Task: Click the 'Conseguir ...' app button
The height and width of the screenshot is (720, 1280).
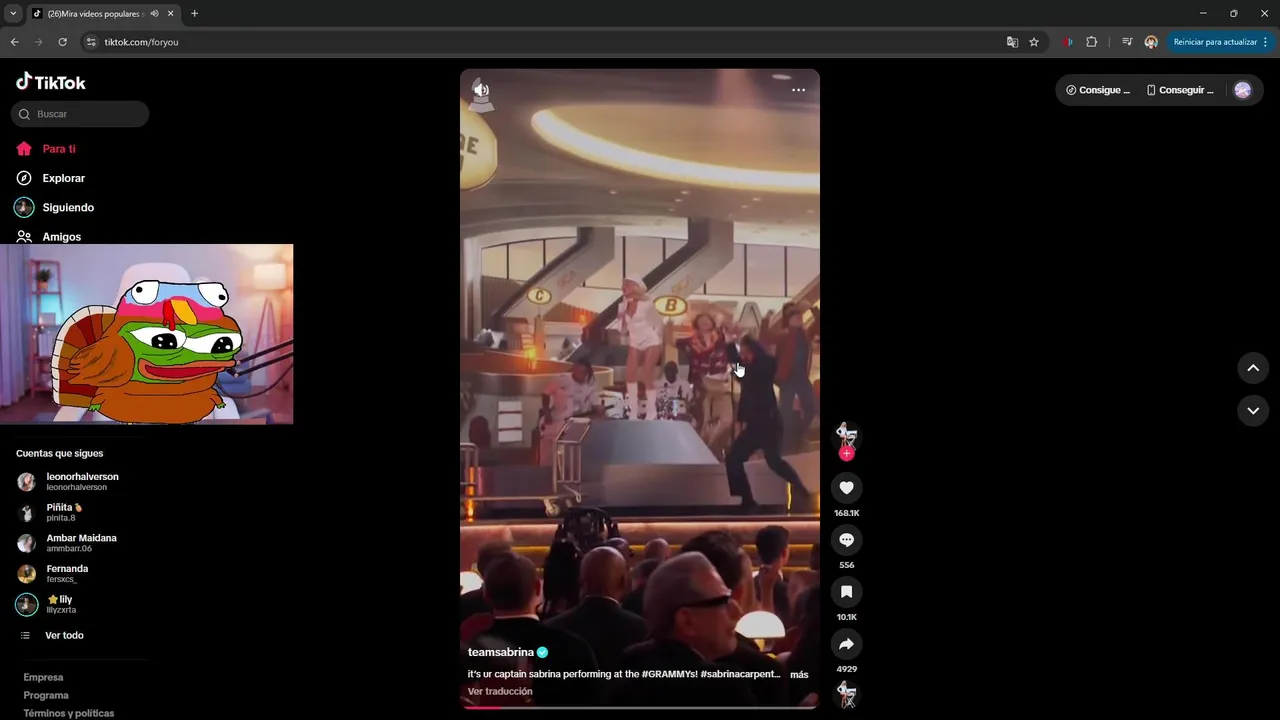Action: point(1180,90)
